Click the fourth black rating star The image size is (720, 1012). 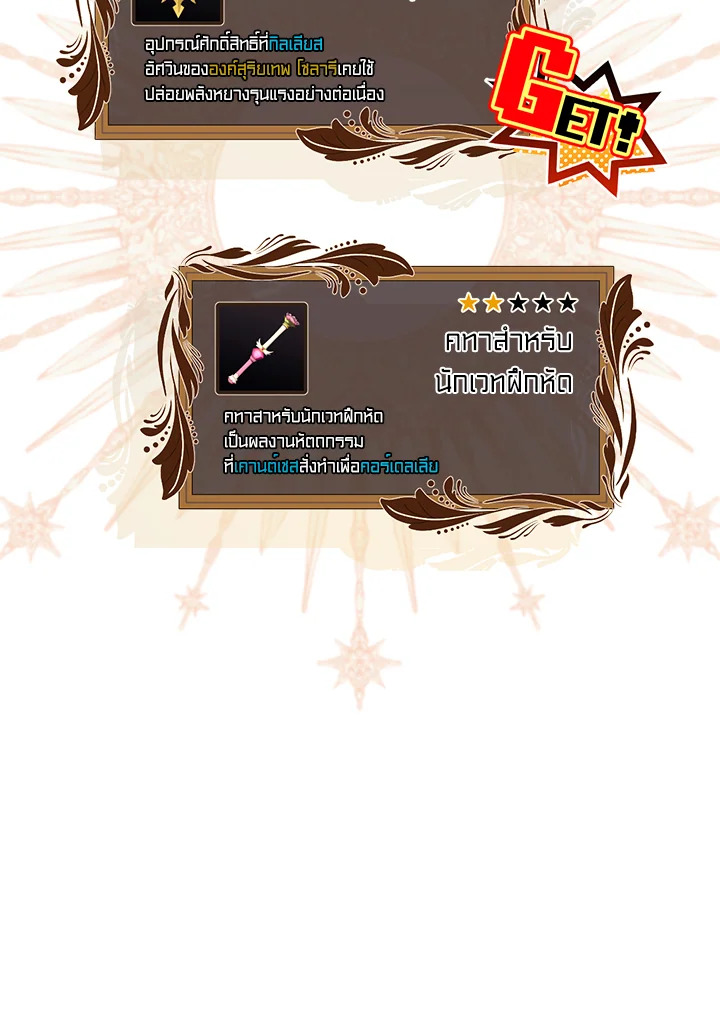point(543,302)
